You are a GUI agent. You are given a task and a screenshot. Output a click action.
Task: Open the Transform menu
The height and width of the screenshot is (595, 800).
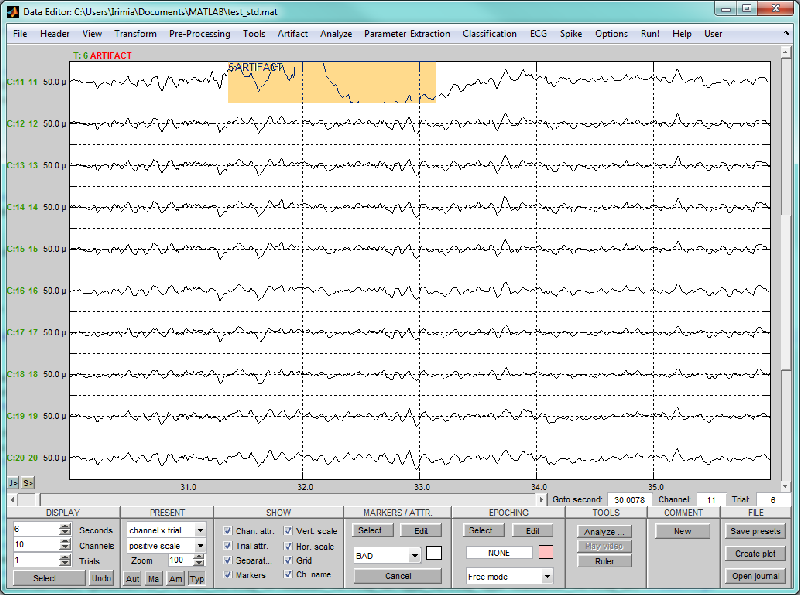tap(135, 34)
